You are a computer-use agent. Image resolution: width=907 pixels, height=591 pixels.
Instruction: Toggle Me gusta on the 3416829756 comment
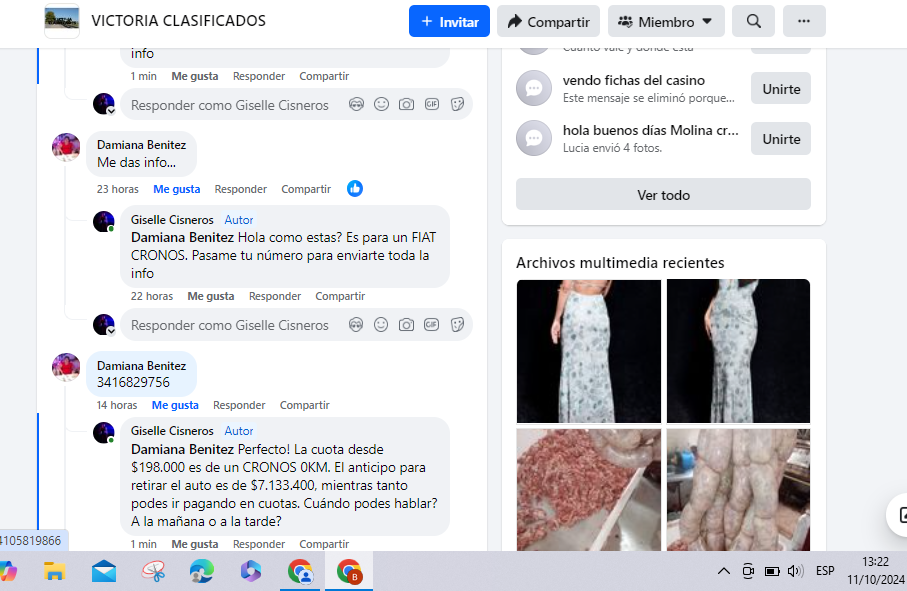tap(175, 405)
